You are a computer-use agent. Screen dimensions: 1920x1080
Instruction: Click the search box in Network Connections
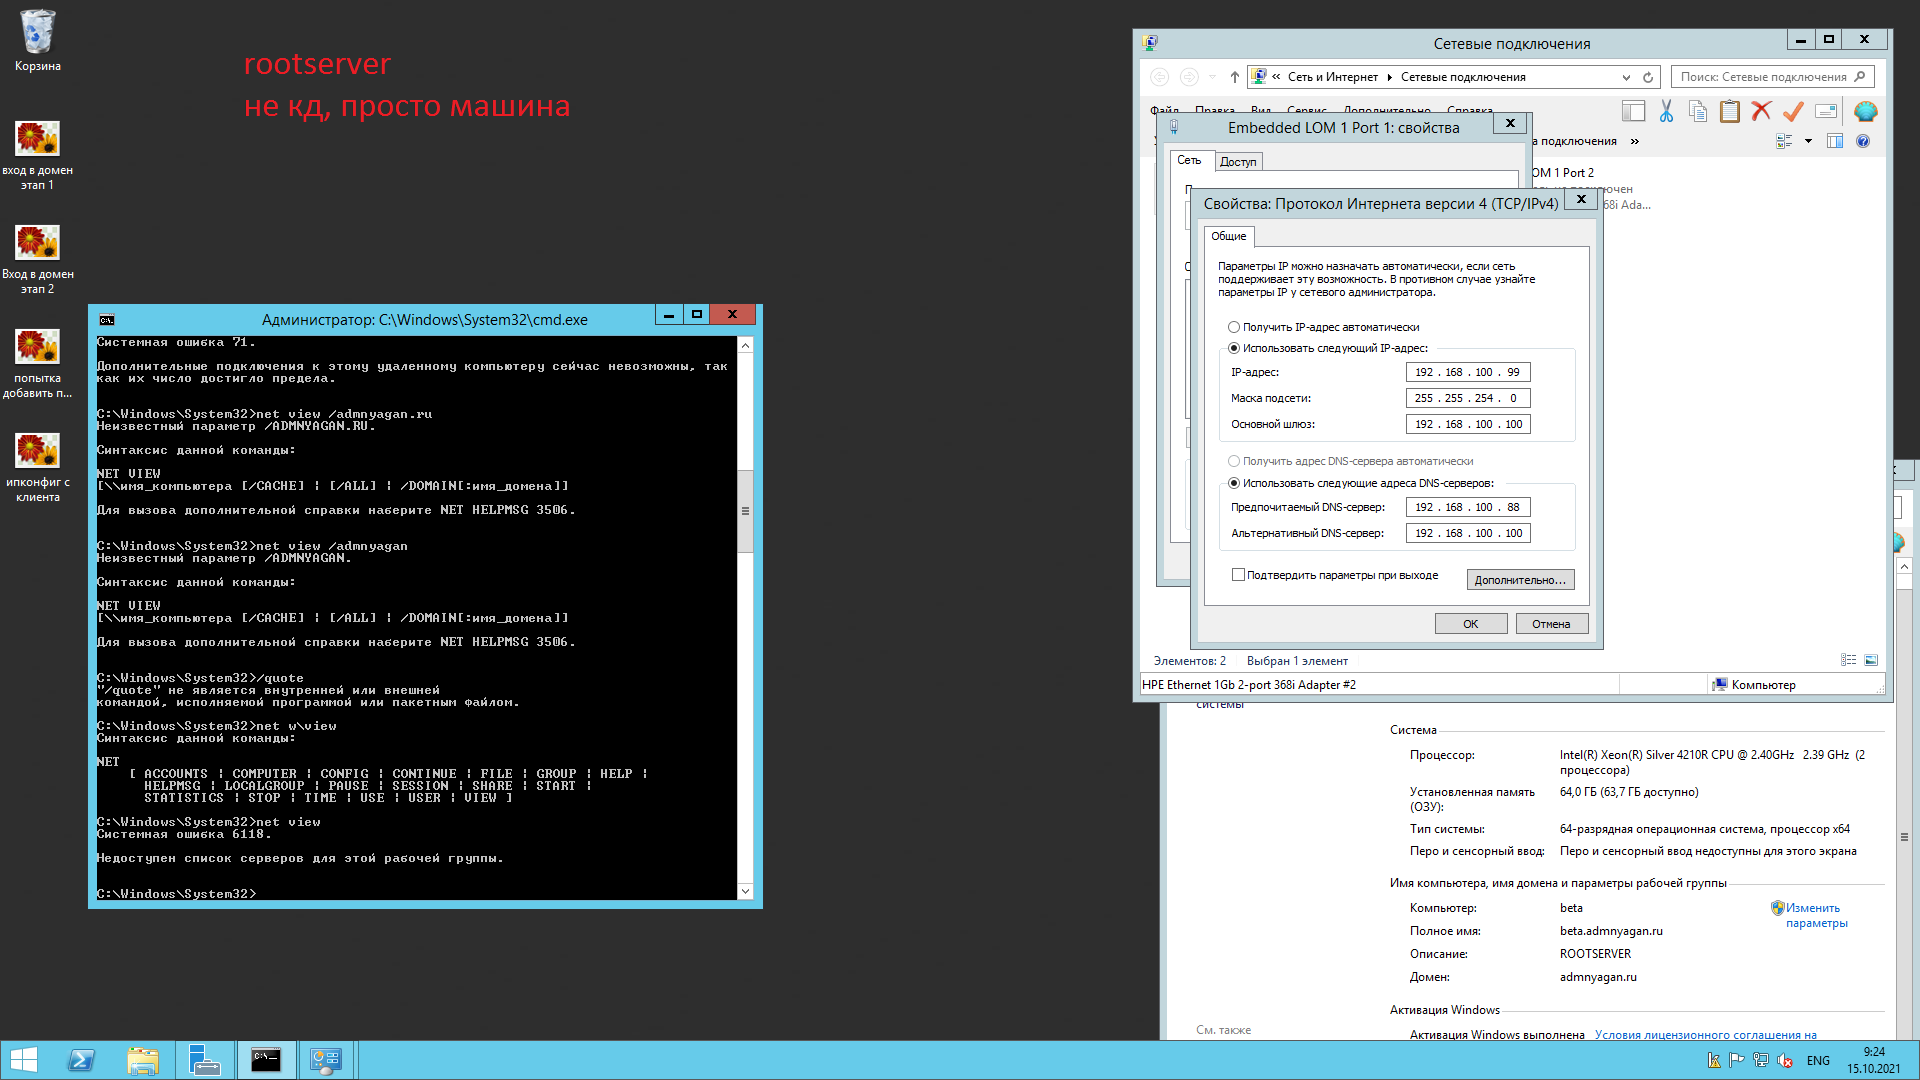(x=1772, y=77)
